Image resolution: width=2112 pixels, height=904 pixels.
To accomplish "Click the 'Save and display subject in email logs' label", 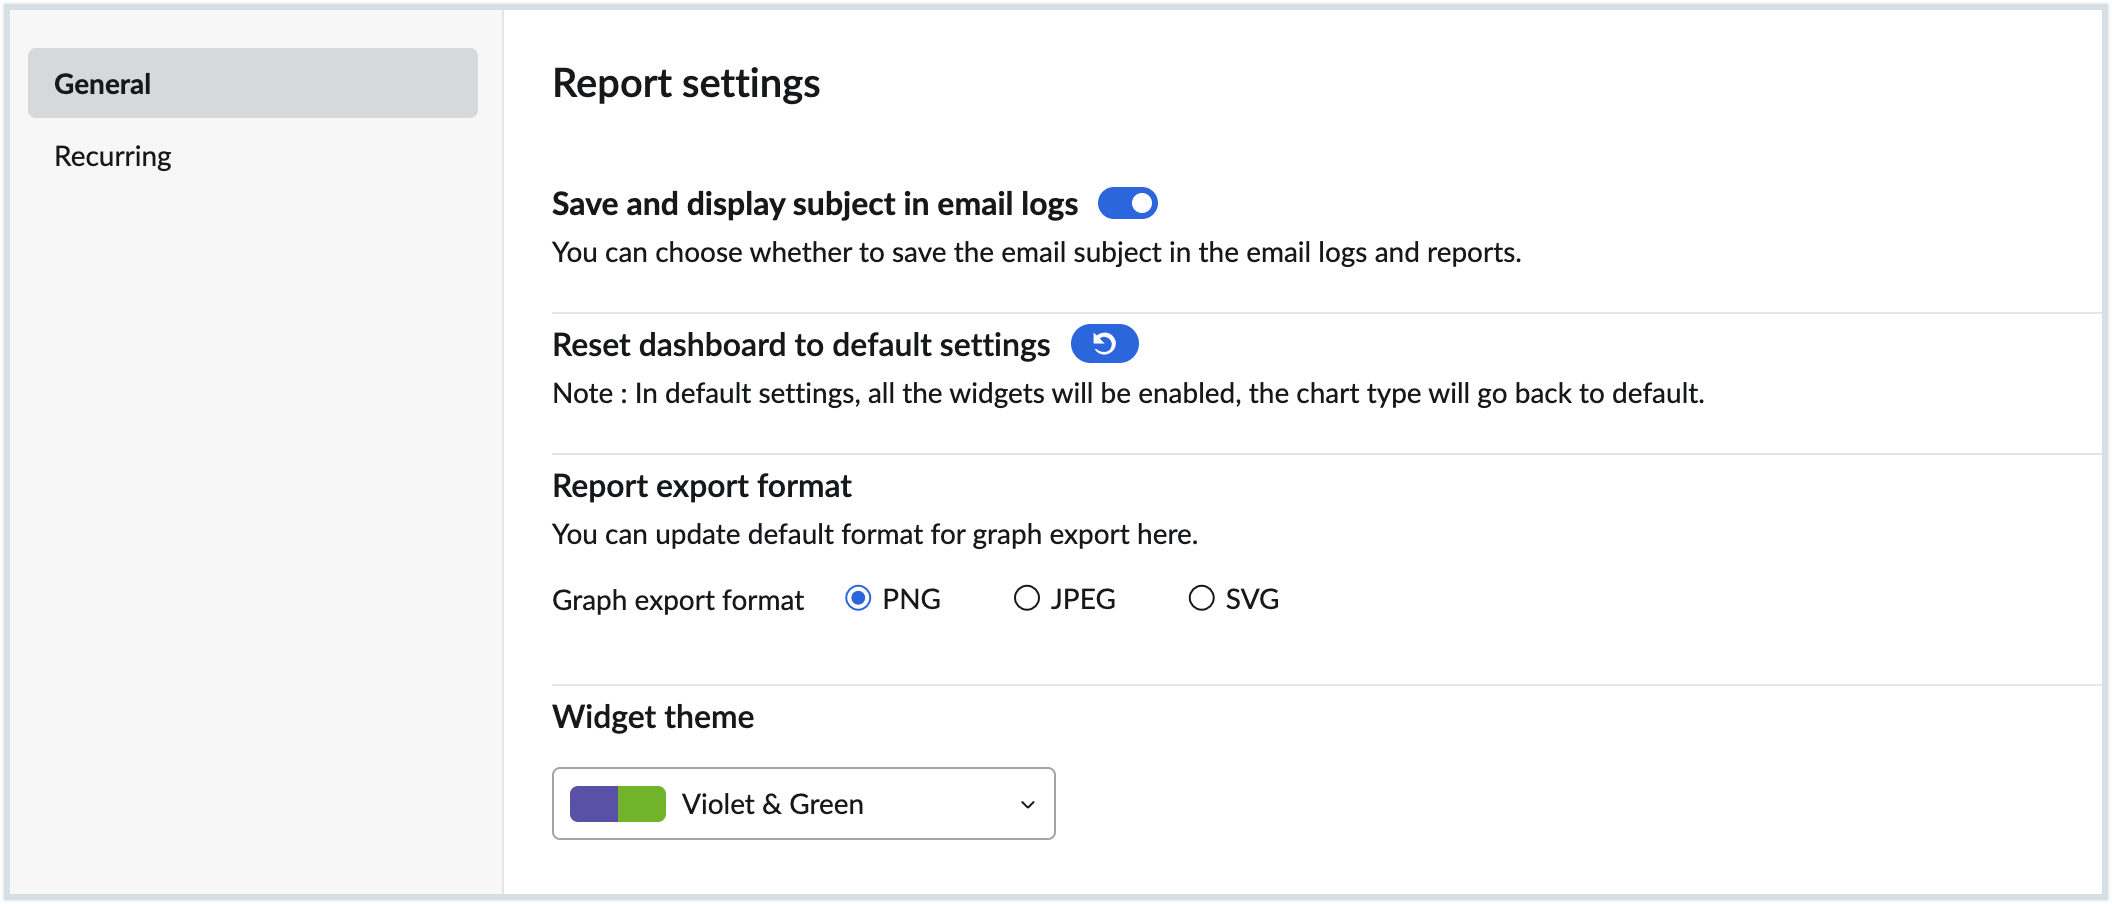I will 814,204.
